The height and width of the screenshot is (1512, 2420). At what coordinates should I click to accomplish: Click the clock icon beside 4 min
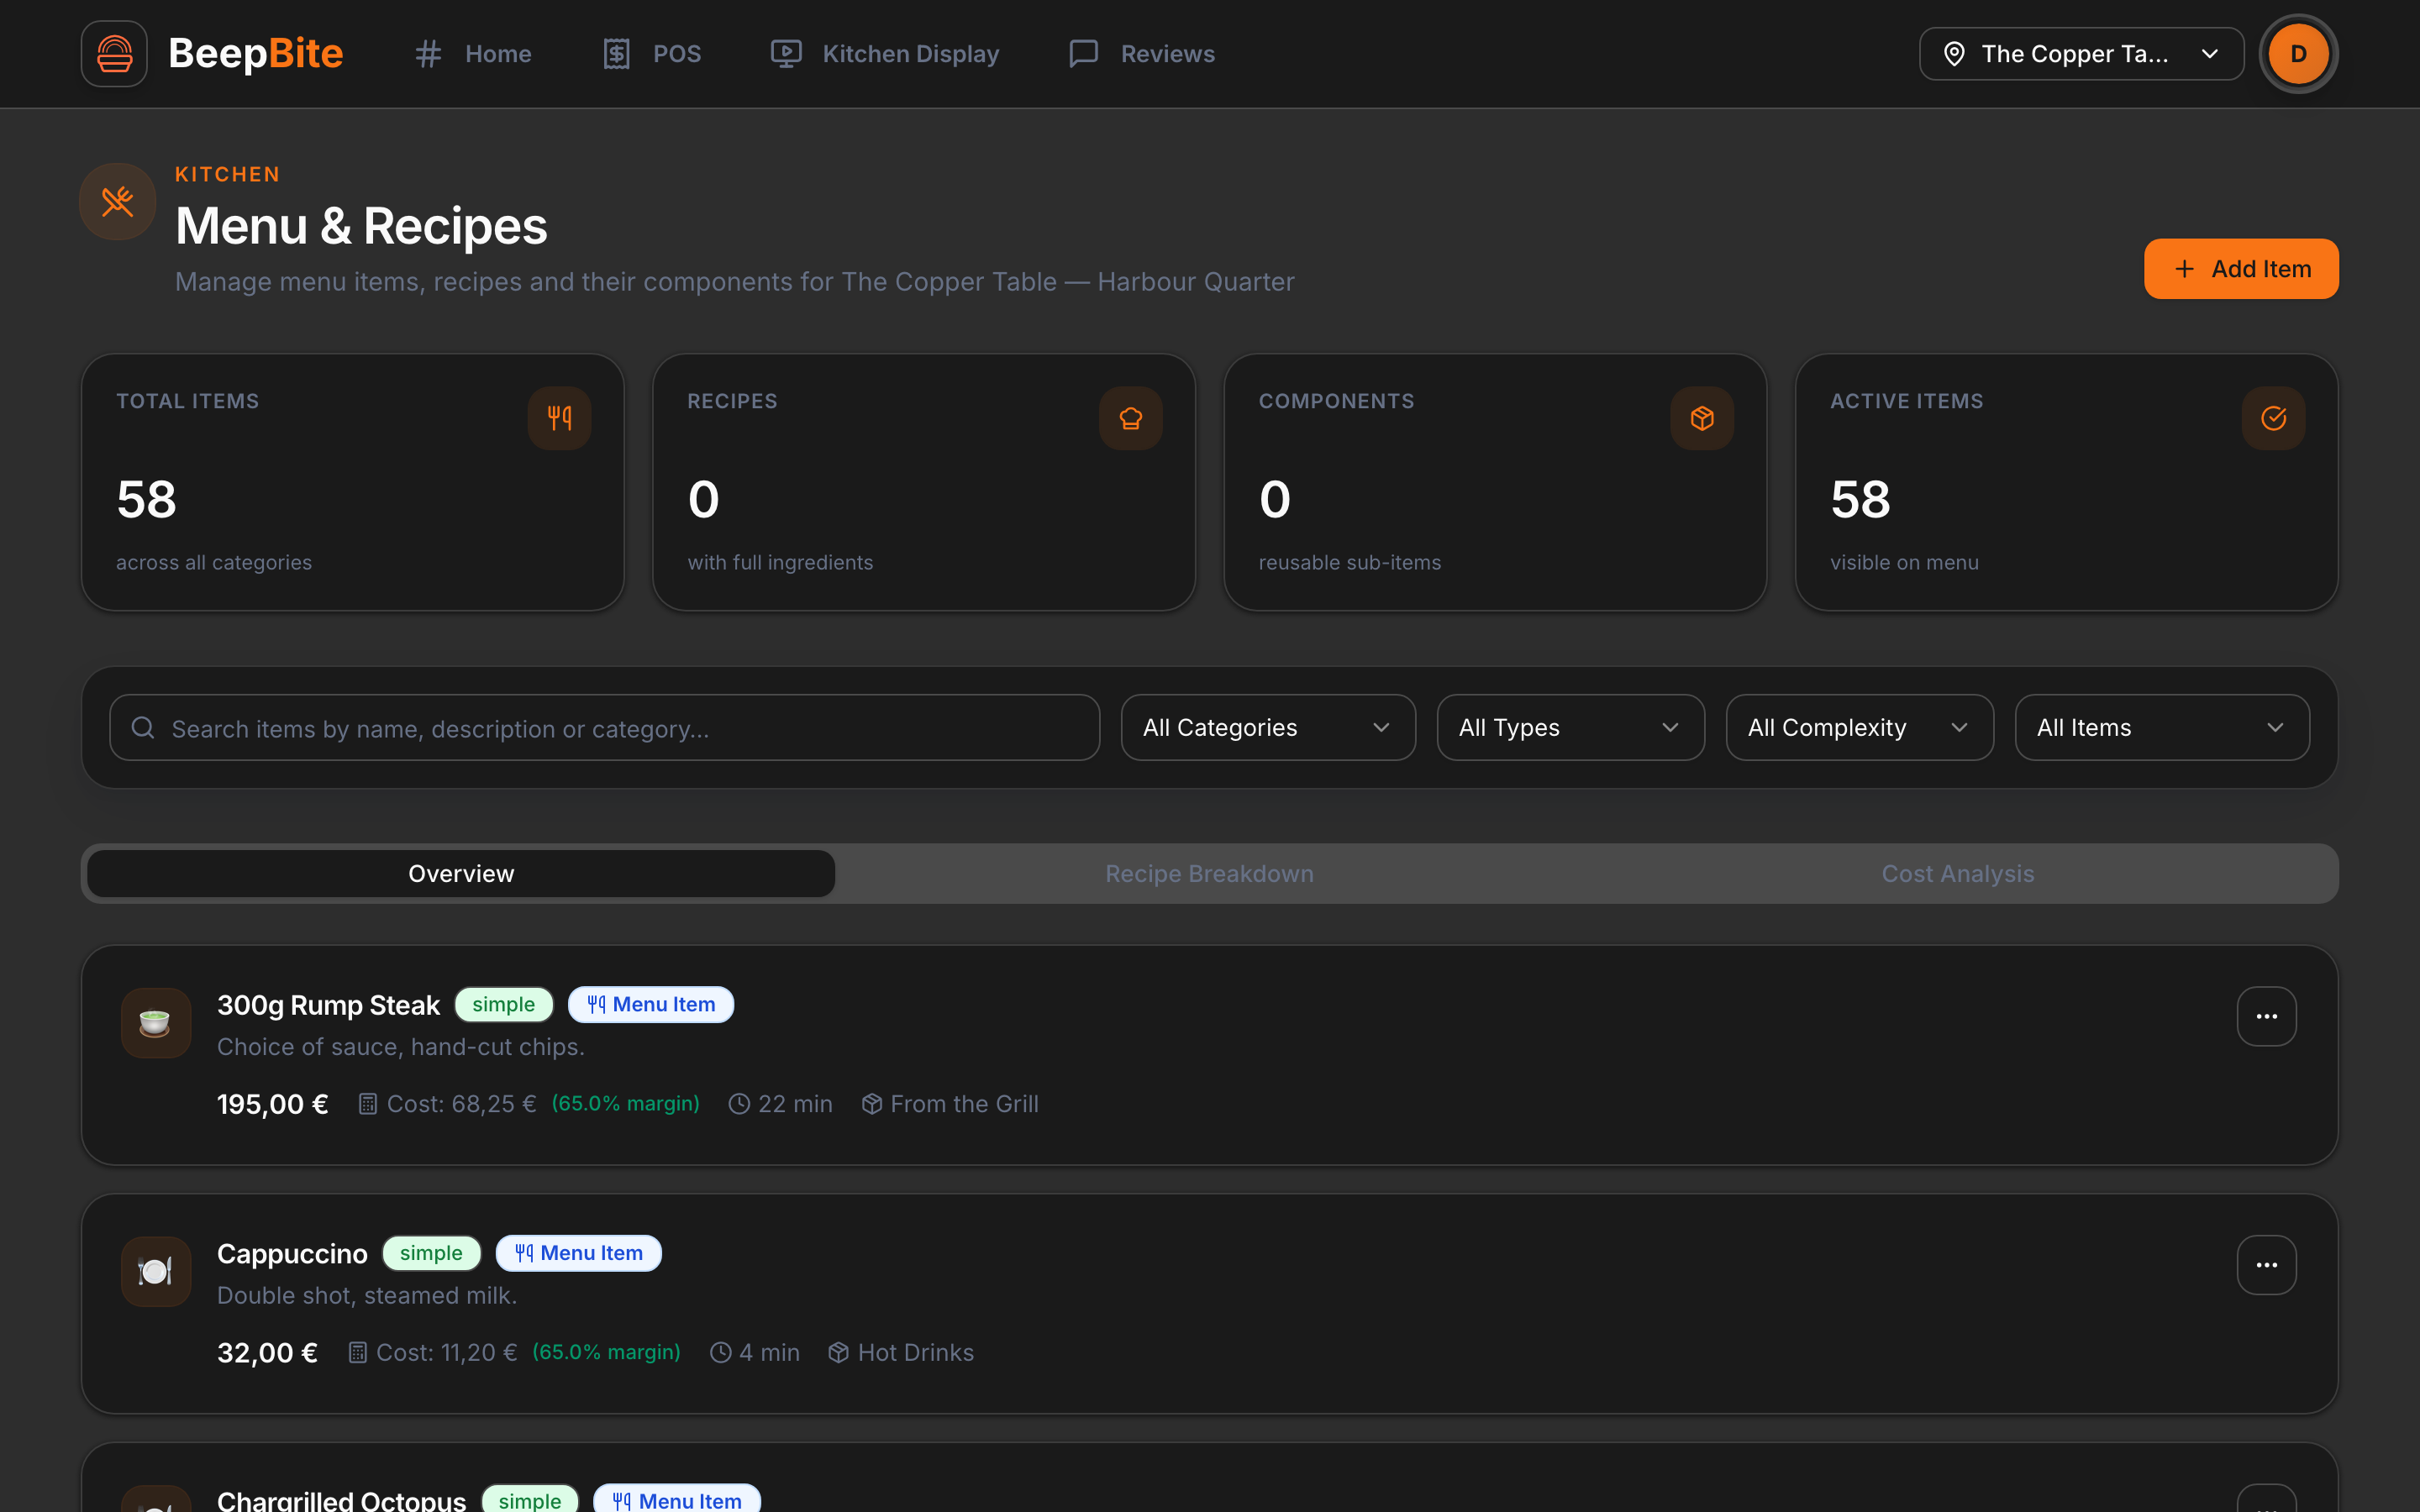click(720, 1353)
